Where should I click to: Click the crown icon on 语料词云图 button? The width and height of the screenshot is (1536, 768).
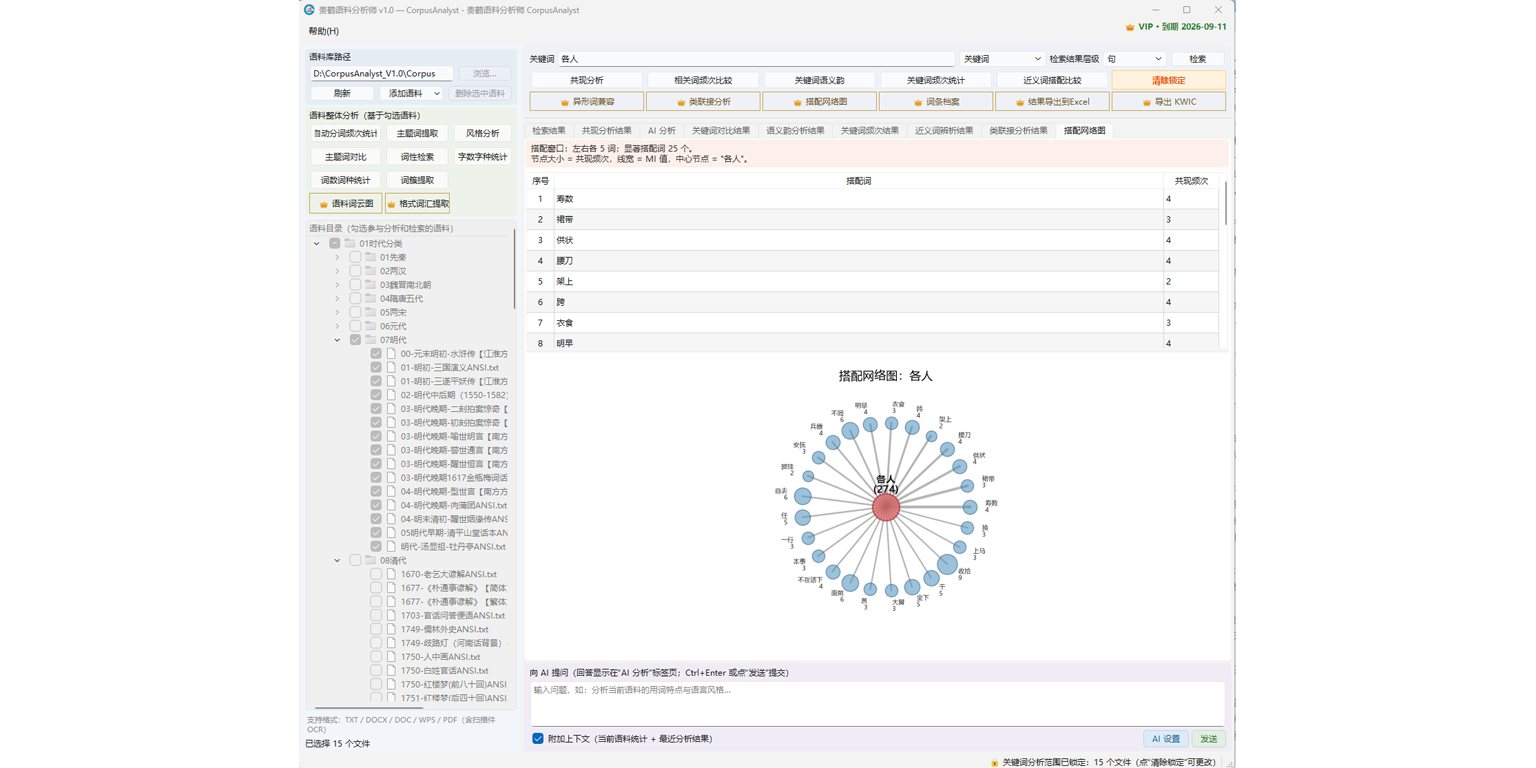[x=323, y=204]
